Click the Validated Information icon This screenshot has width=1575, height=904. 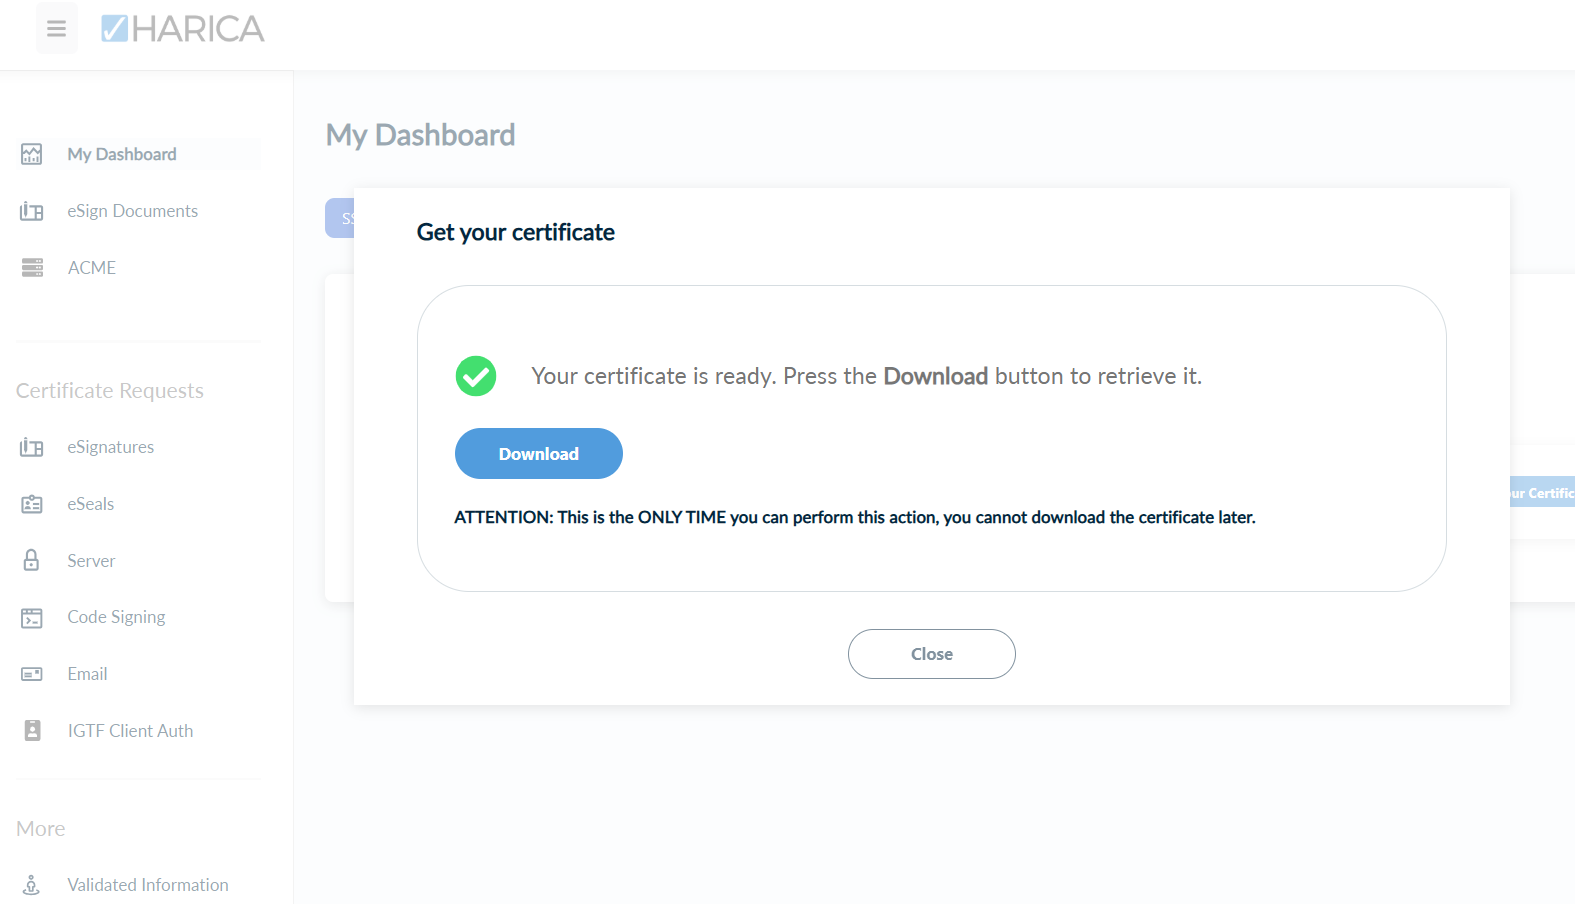[32, 885]
